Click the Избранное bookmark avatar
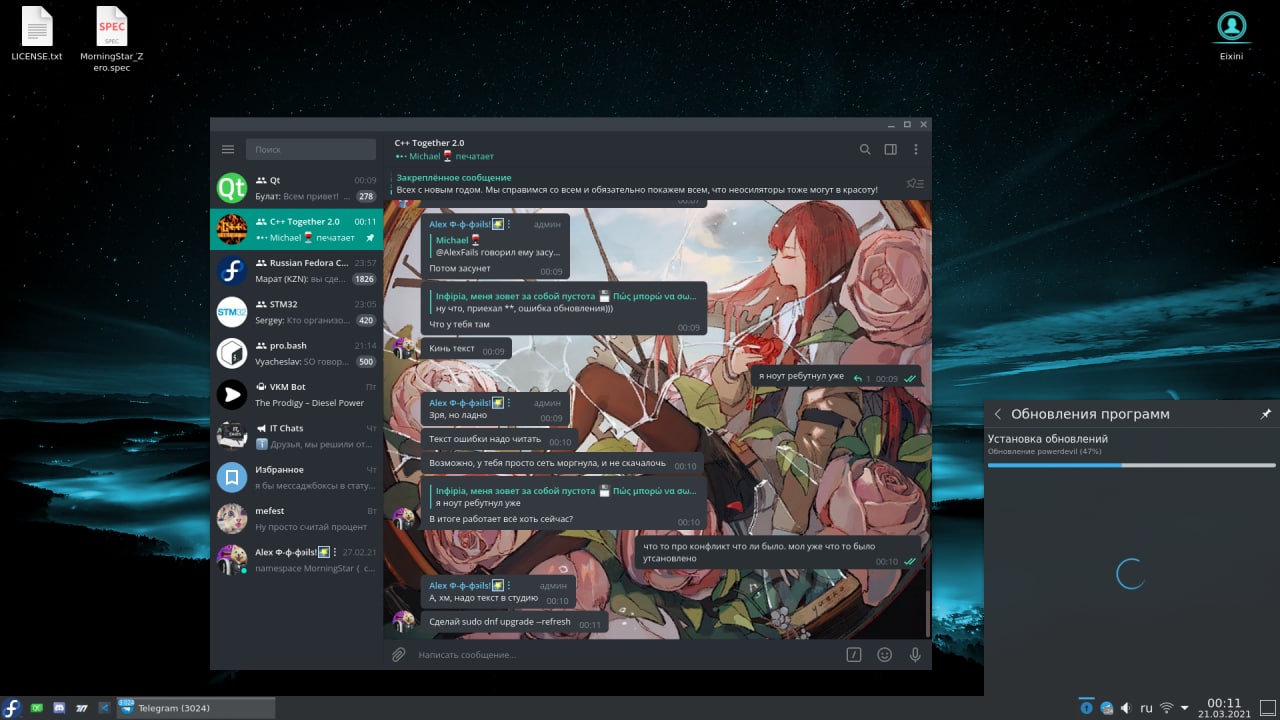This screenshot has width=1280, height=720. [x=232, y=477]
